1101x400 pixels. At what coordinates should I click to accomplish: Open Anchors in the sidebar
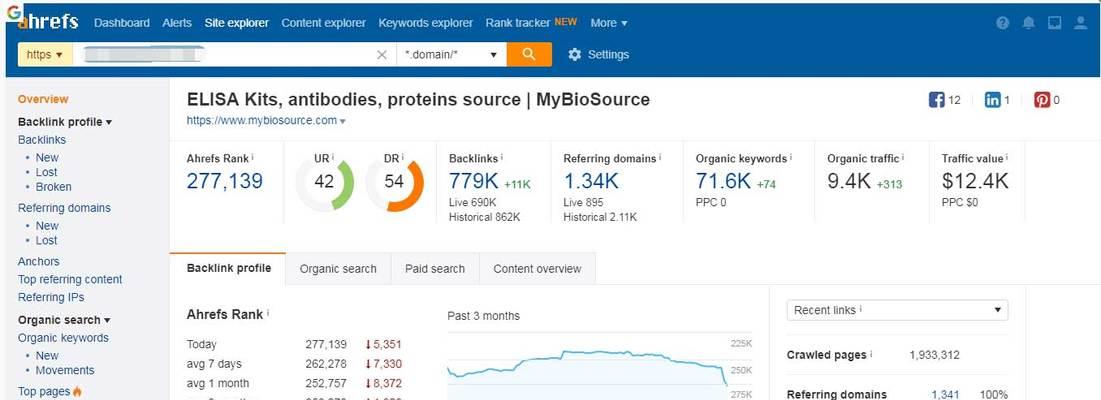pyautogui.click(x=39, y=261)
